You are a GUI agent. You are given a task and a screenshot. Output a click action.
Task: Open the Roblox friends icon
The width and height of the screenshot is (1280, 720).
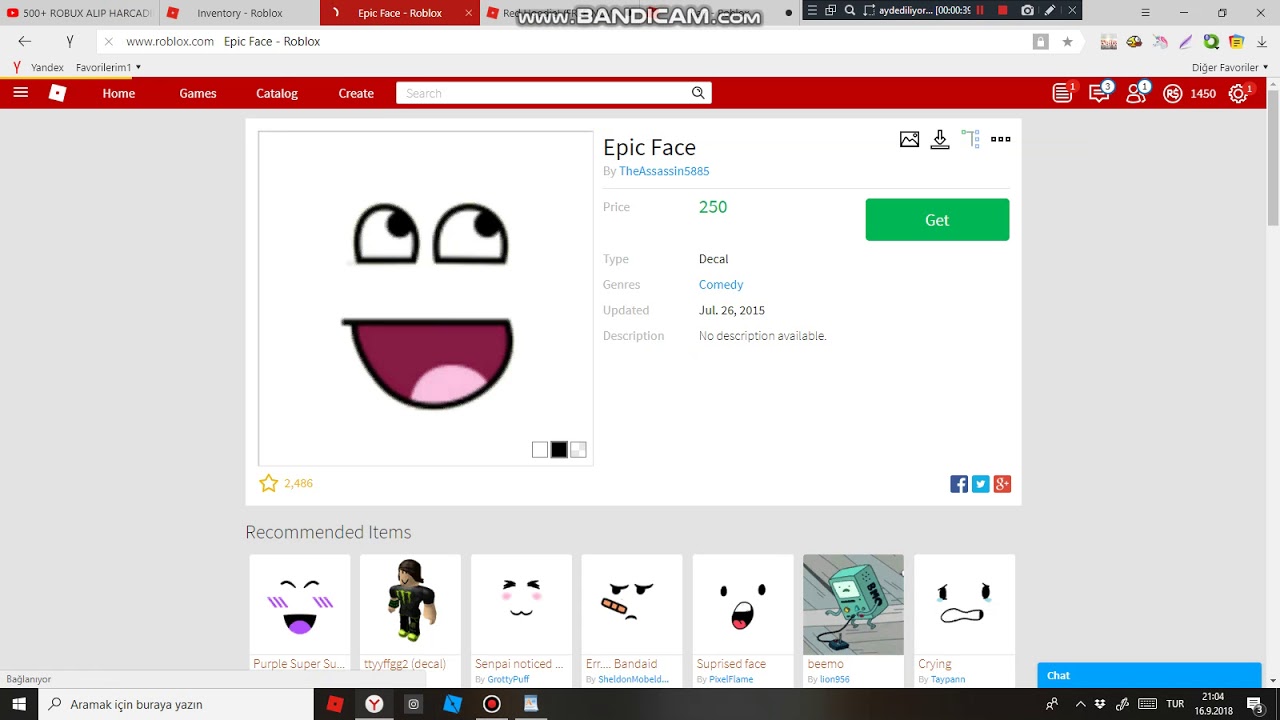point(1136,93)
